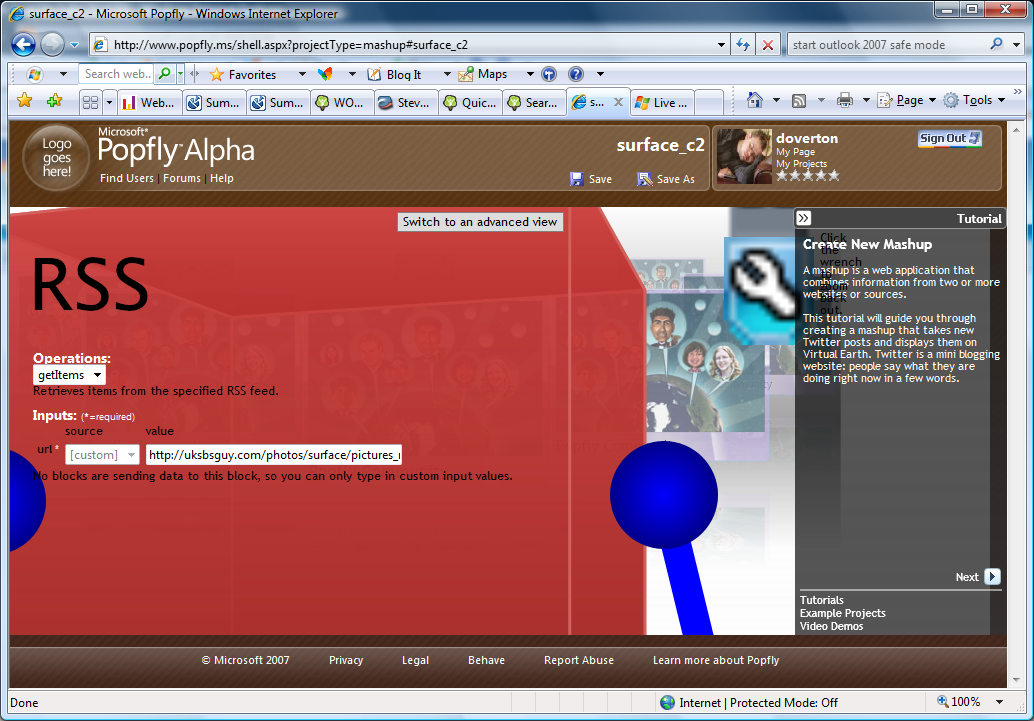Screen dimensions: 1034x721
Task: Expand the address bar history dropdown
Action: click(x=721, y=45)
